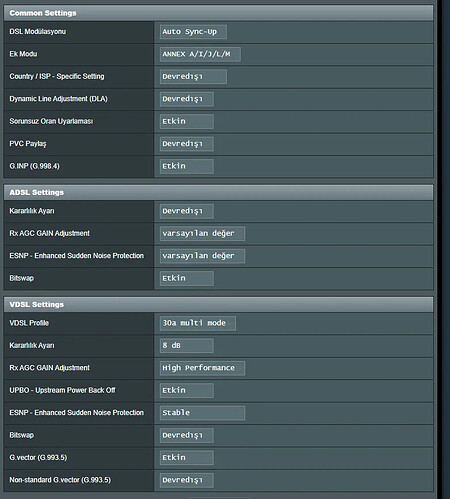Open ADSL ESNP varsayılan değer dropdown

pos(202,256)
